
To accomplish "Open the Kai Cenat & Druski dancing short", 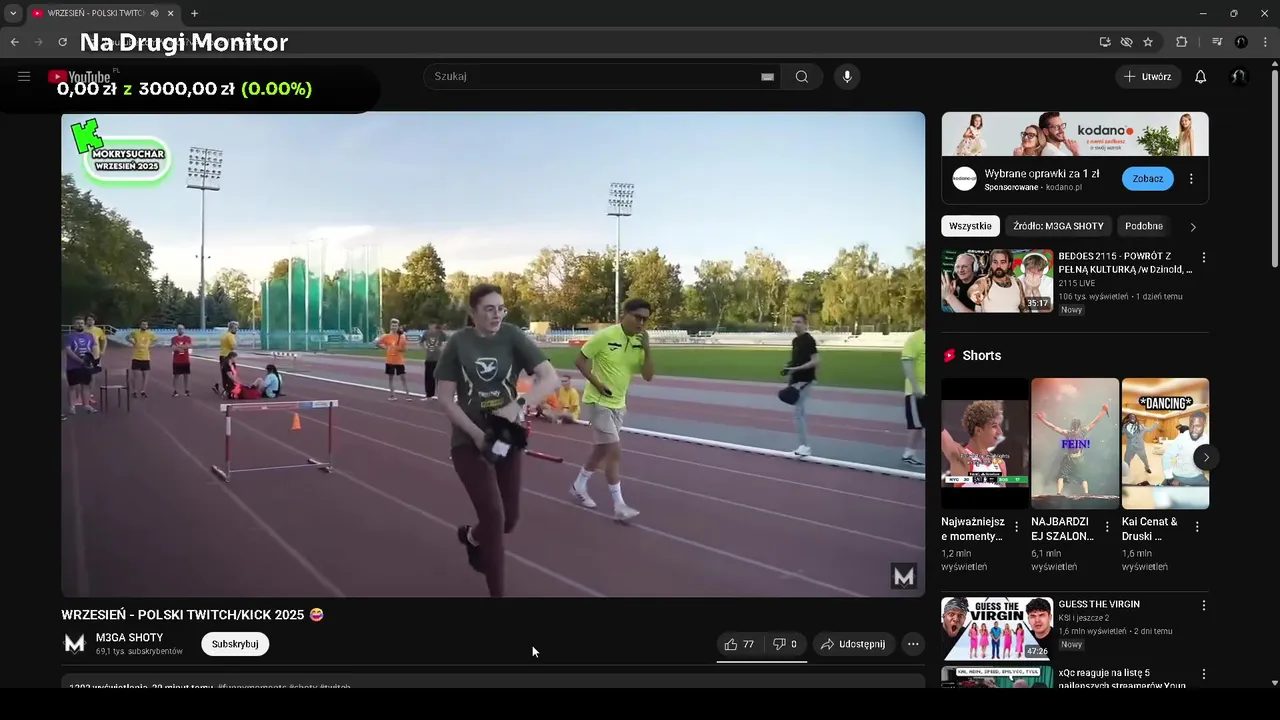I will coord(1165,444).
